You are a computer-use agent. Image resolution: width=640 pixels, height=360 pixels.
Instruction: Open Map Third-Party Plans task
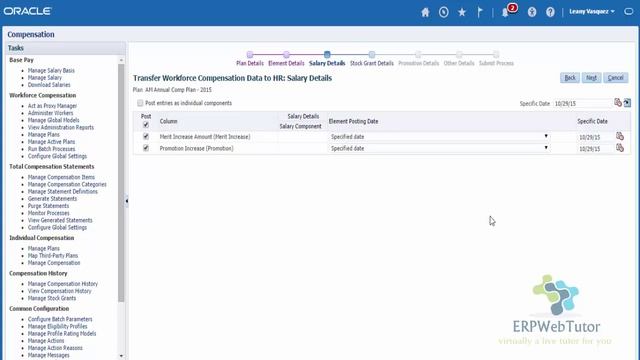pyautogui.click(x=53, y=256)
